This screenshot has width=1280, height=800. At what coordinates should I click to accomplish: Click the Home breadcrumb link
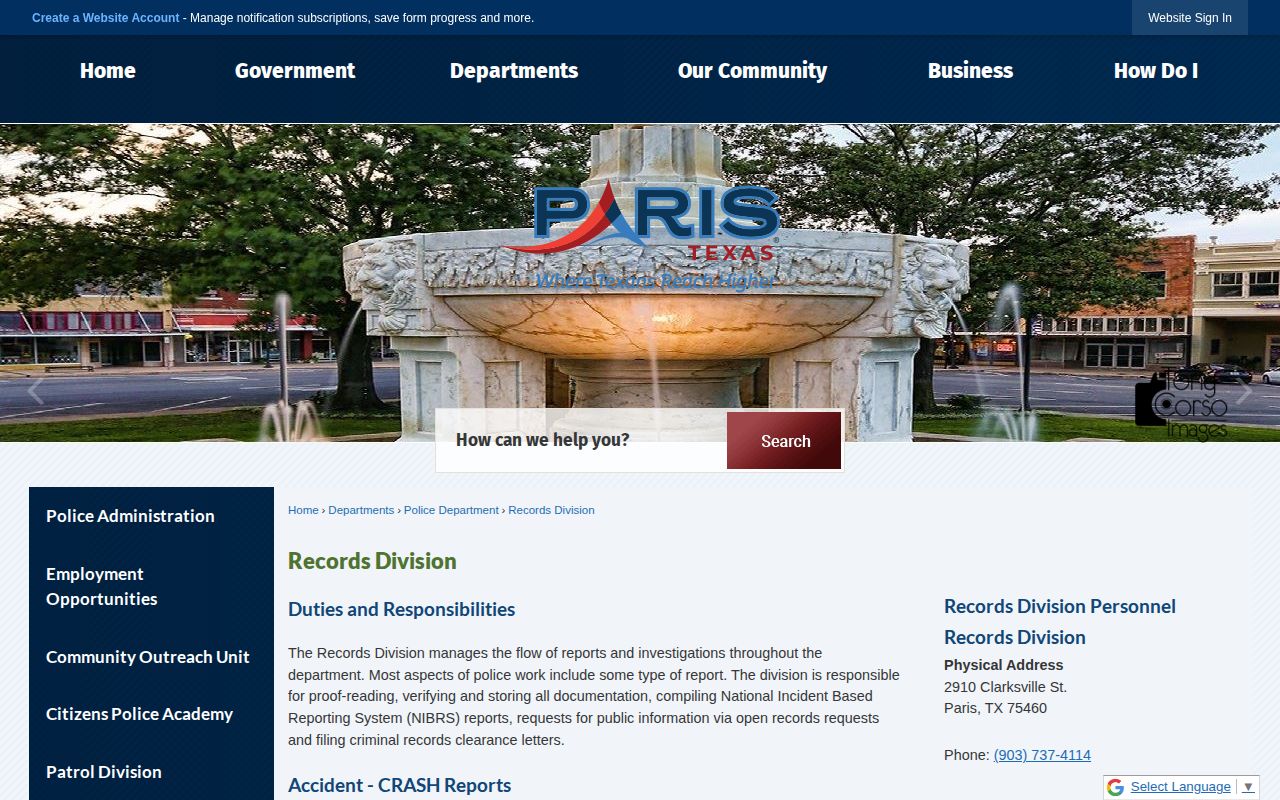pyautogui.click(x=303, y=510)
